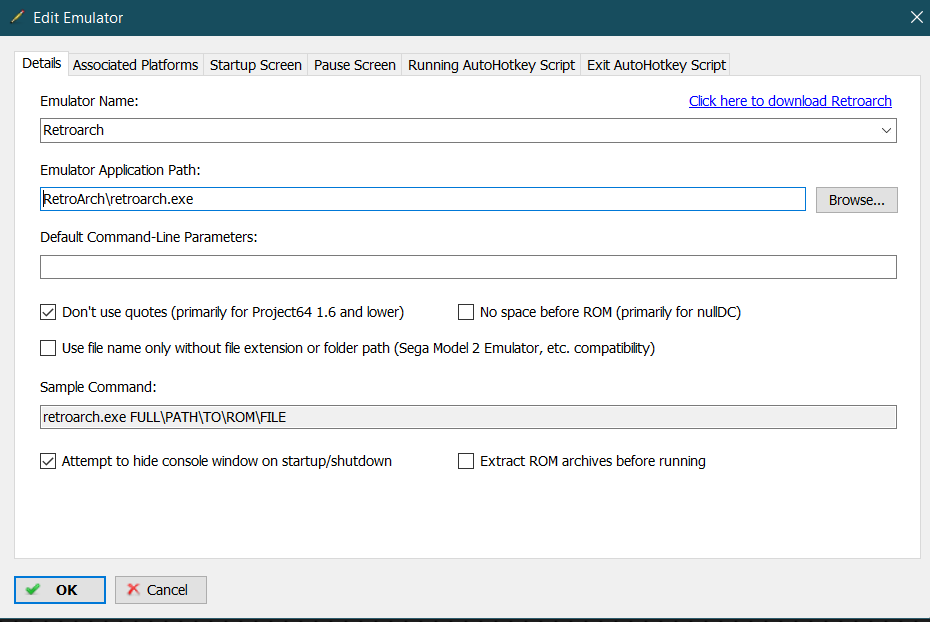Switch to the Details tab
The width and height of the screenshot is (930, 622).
click(x=42, y=63)
